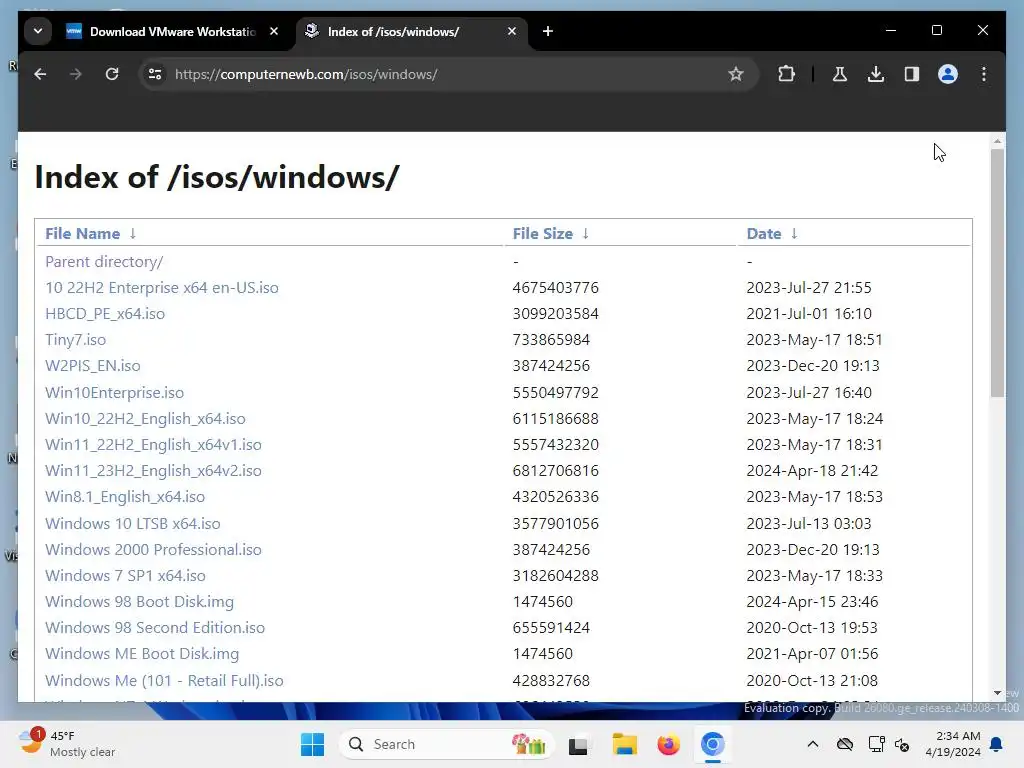This screenshot has width=1024, height=768.
Task: Click Windows ME Boot Disk.img link
Action: [x=142, y=654]
